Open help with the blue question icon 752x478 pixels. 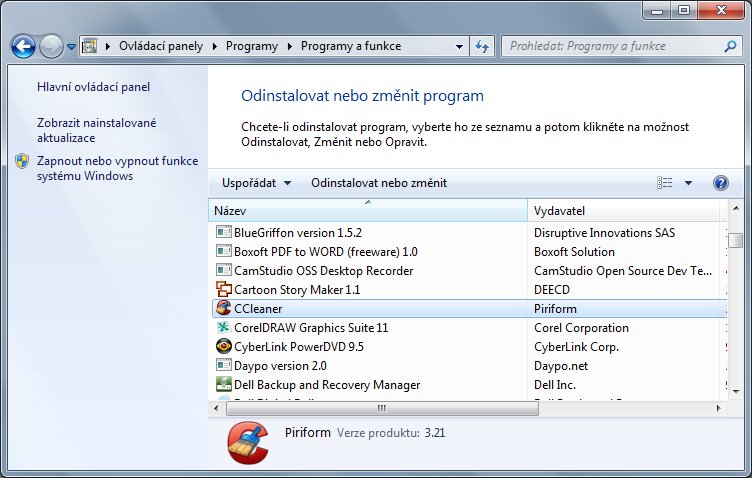721,183
